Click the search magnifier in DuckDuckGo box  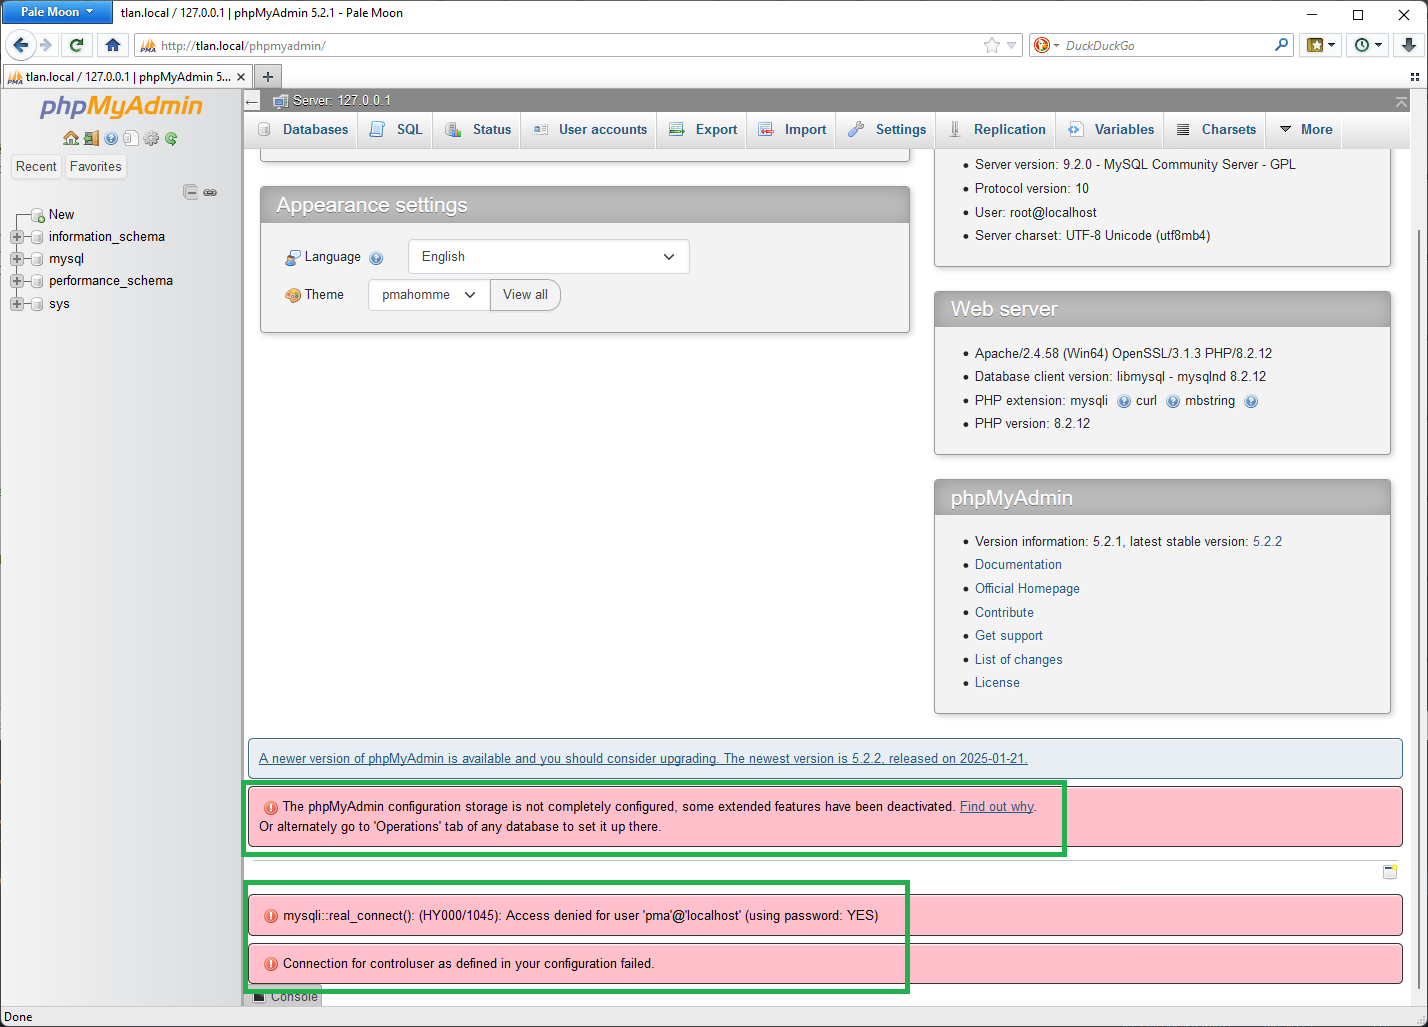pyautogui.click(x=1281, y=45)
